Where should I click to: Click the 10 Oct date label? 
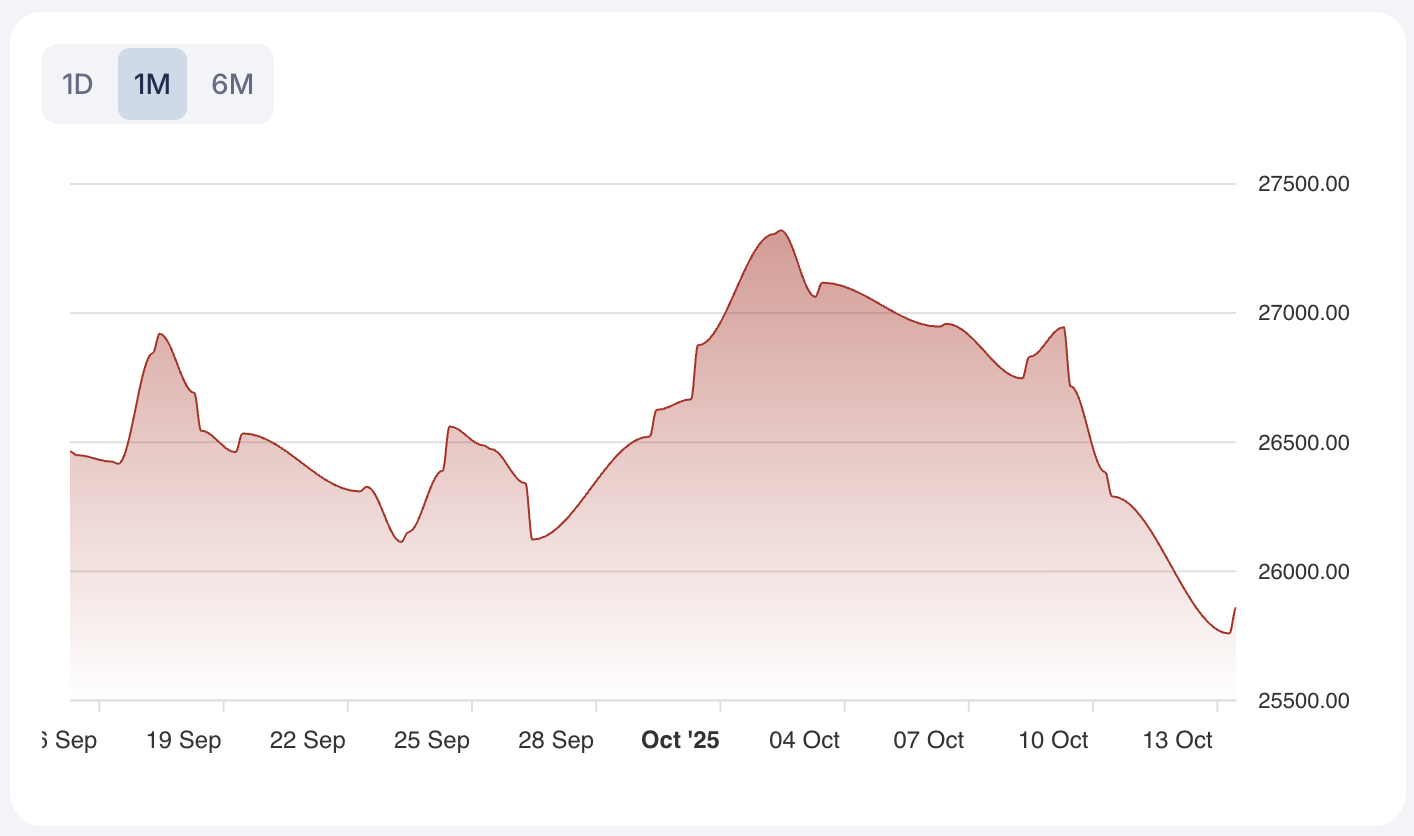tap(1053, 741)
